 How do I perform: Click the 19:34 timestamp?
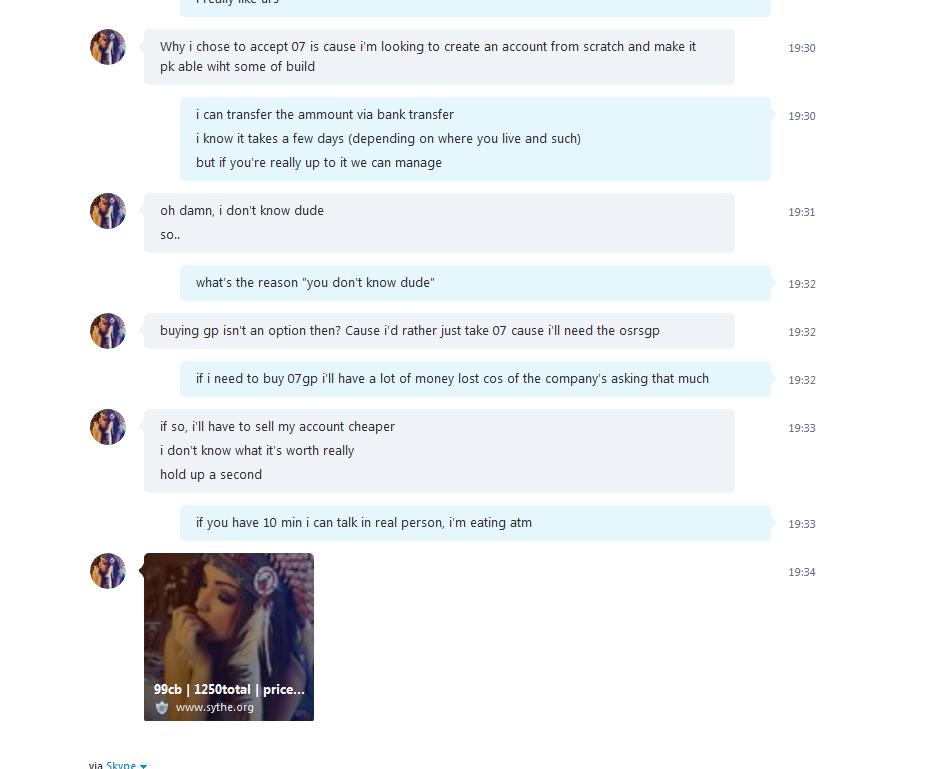(801, 572)
